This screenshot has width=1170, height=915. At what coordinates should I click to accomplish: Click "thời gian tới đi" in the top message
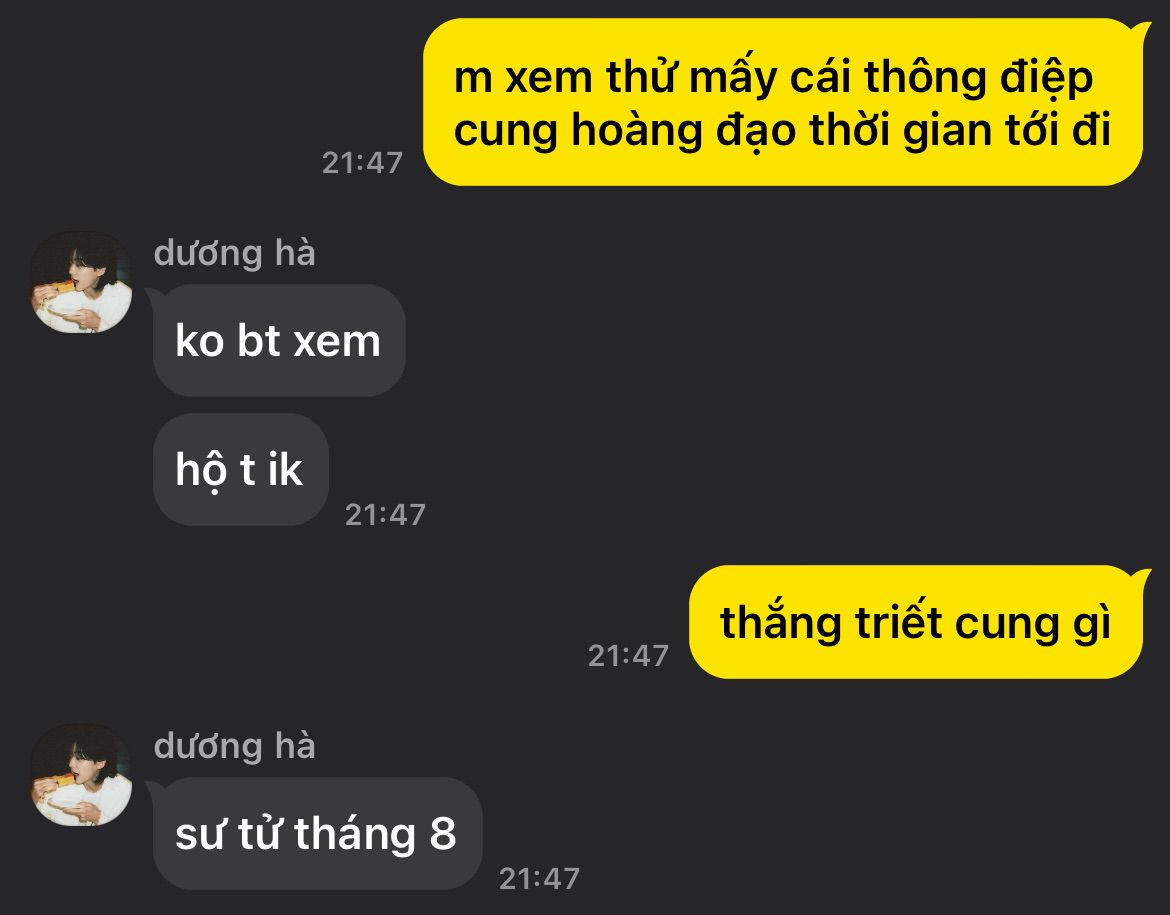tap(961, 130)
